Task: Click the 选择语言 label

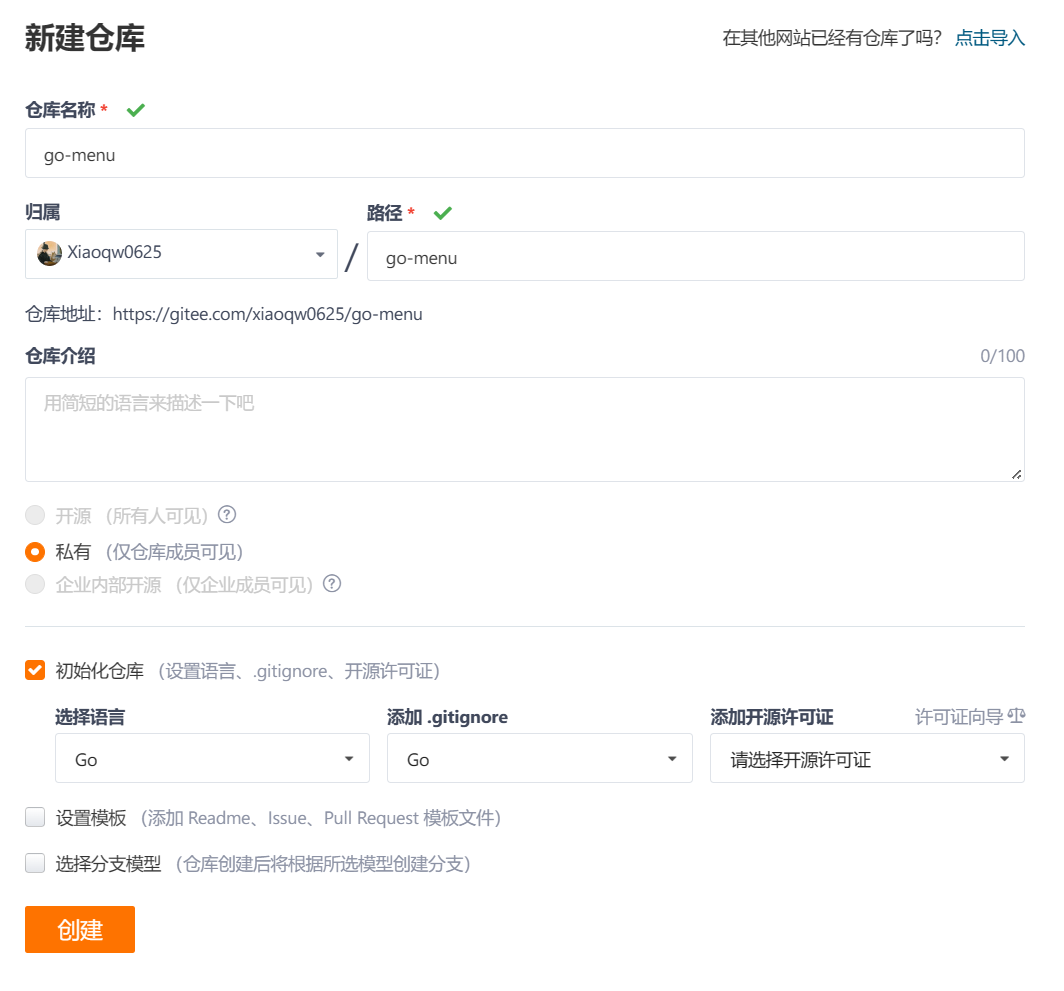Action: coord(90,717)
